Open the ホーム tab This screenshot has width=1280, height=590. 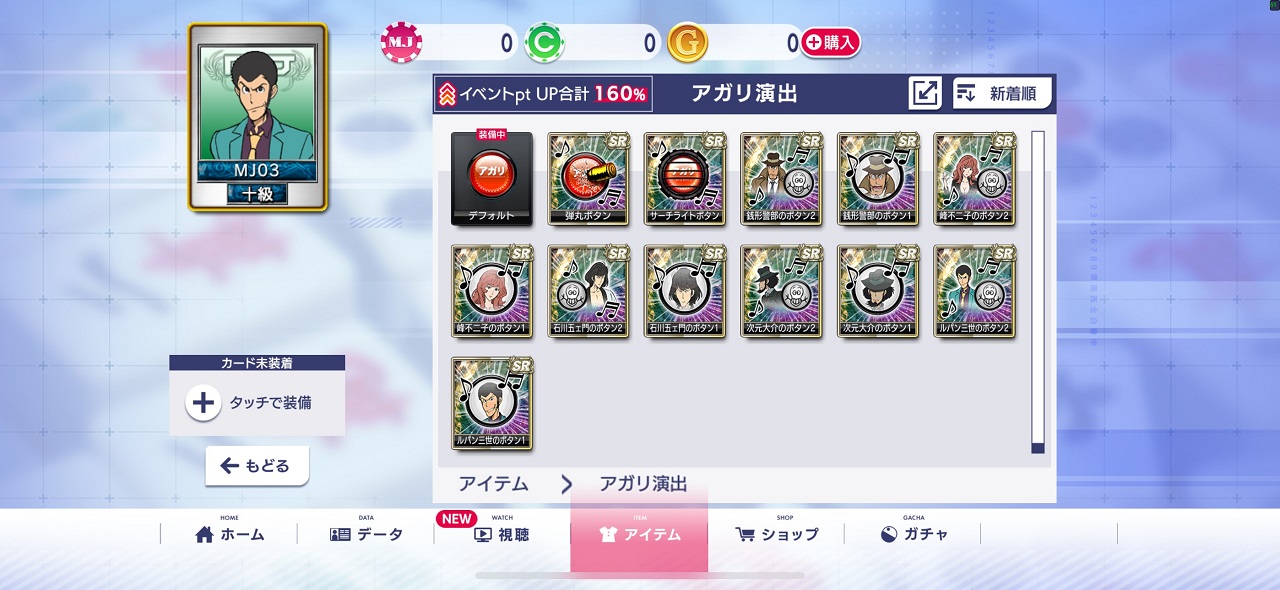[x=229, y=534]
